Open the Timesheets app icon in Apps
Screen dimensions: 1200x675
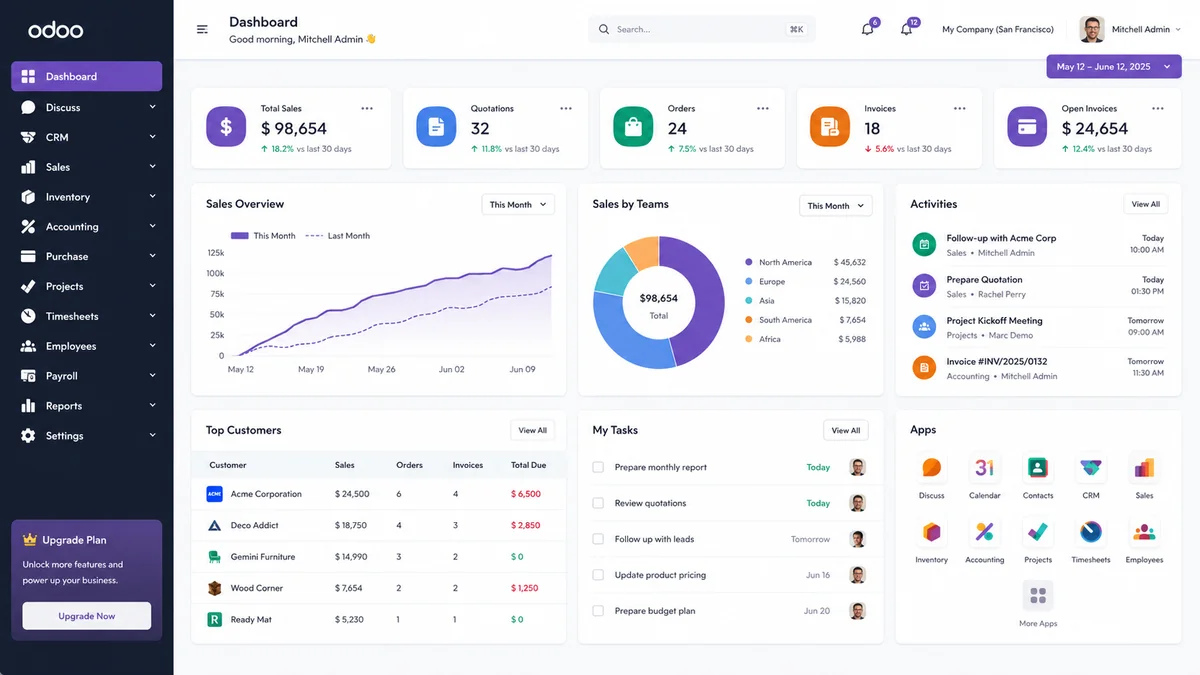[x=1091, y=532]
